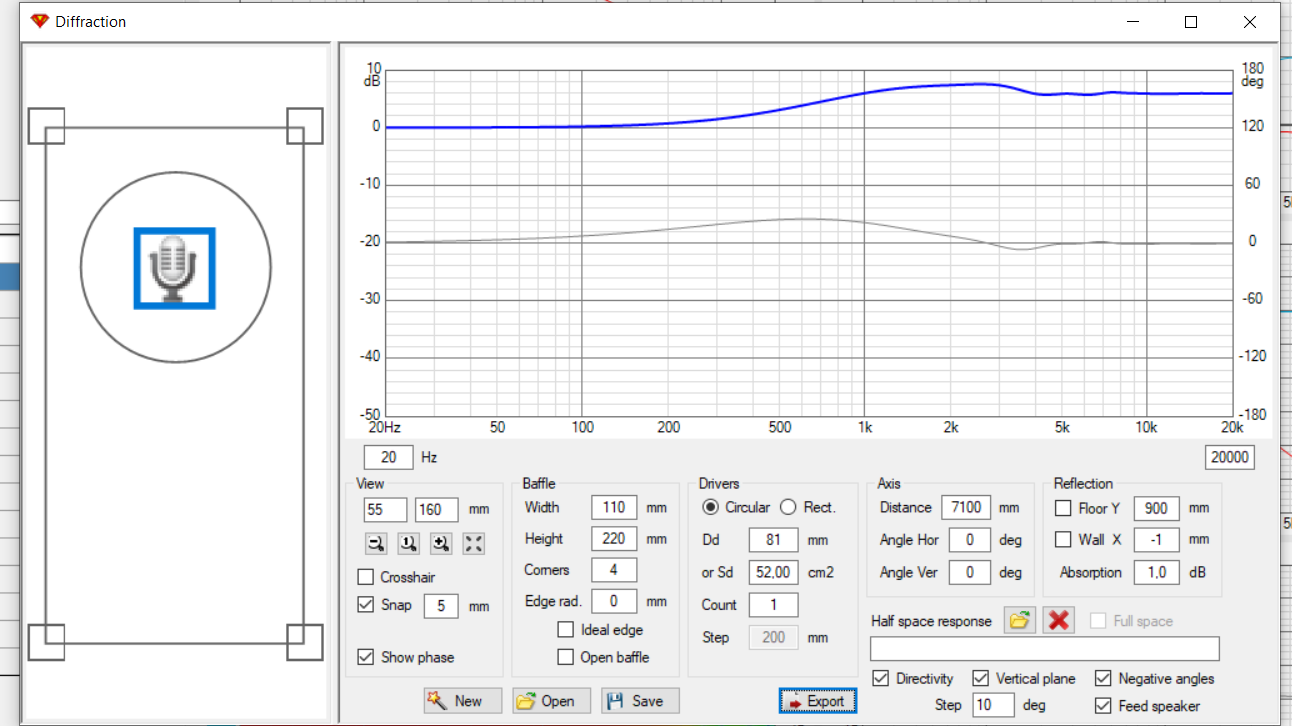1292x726 pixels.
Task: Click the directivity Step field showing 10
Action: tap(993, 705)
